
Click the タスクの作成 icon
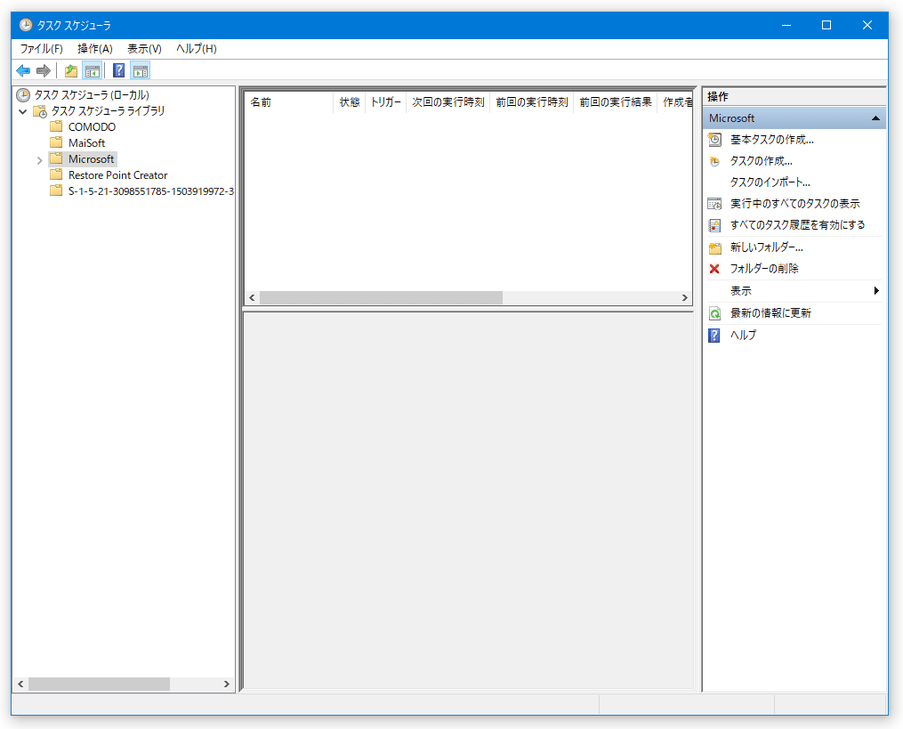715,161
